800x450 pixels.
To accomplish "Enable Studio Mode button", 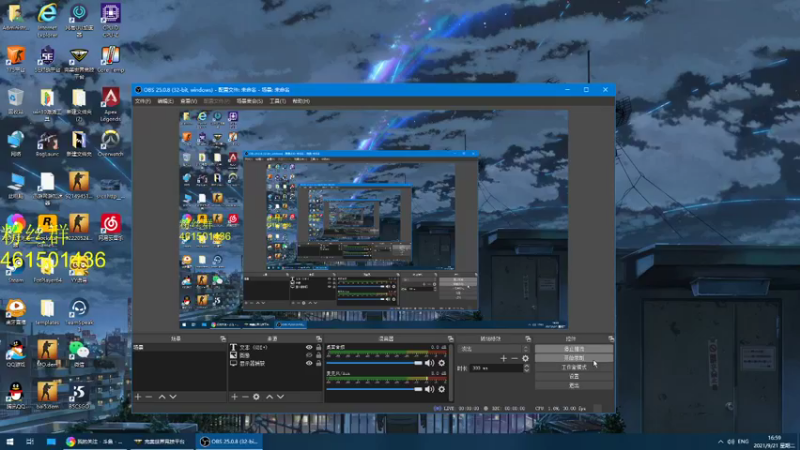I will pos(574,367).
